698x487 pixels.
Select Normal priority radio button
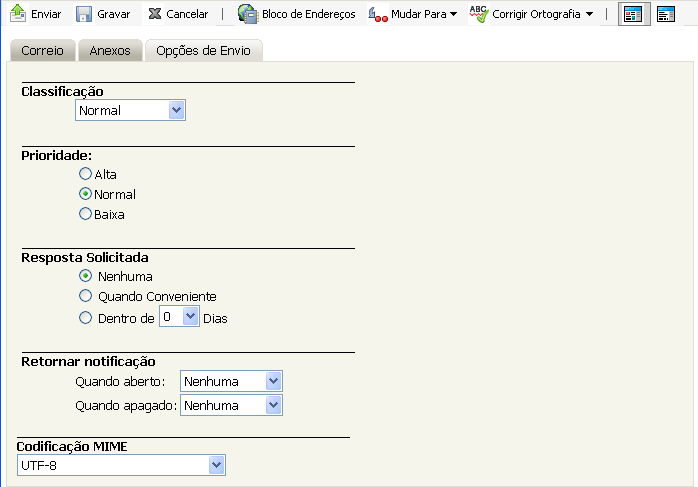point(85,194)
